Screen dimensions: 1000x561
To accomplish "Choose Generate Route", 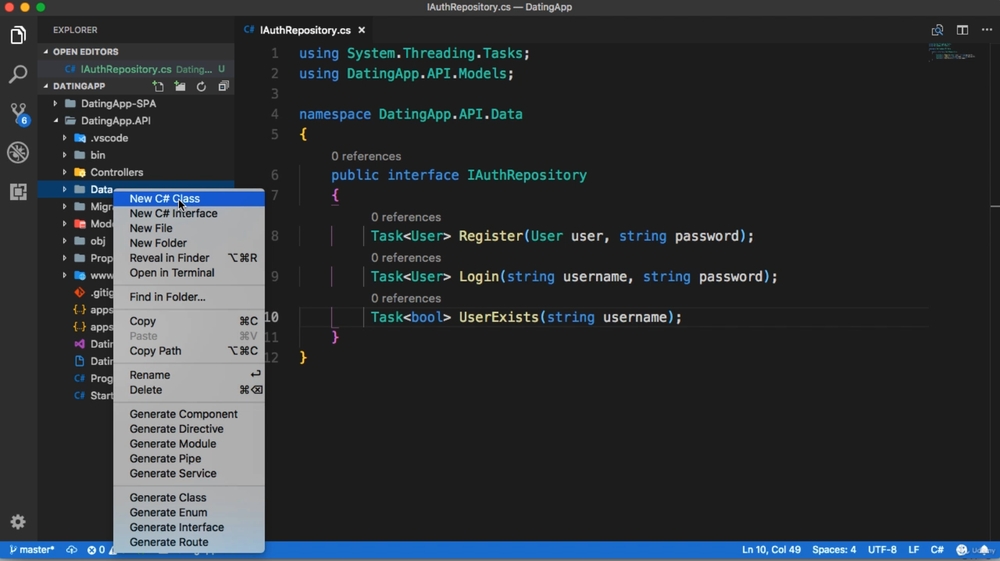I will tap(189, 543).
